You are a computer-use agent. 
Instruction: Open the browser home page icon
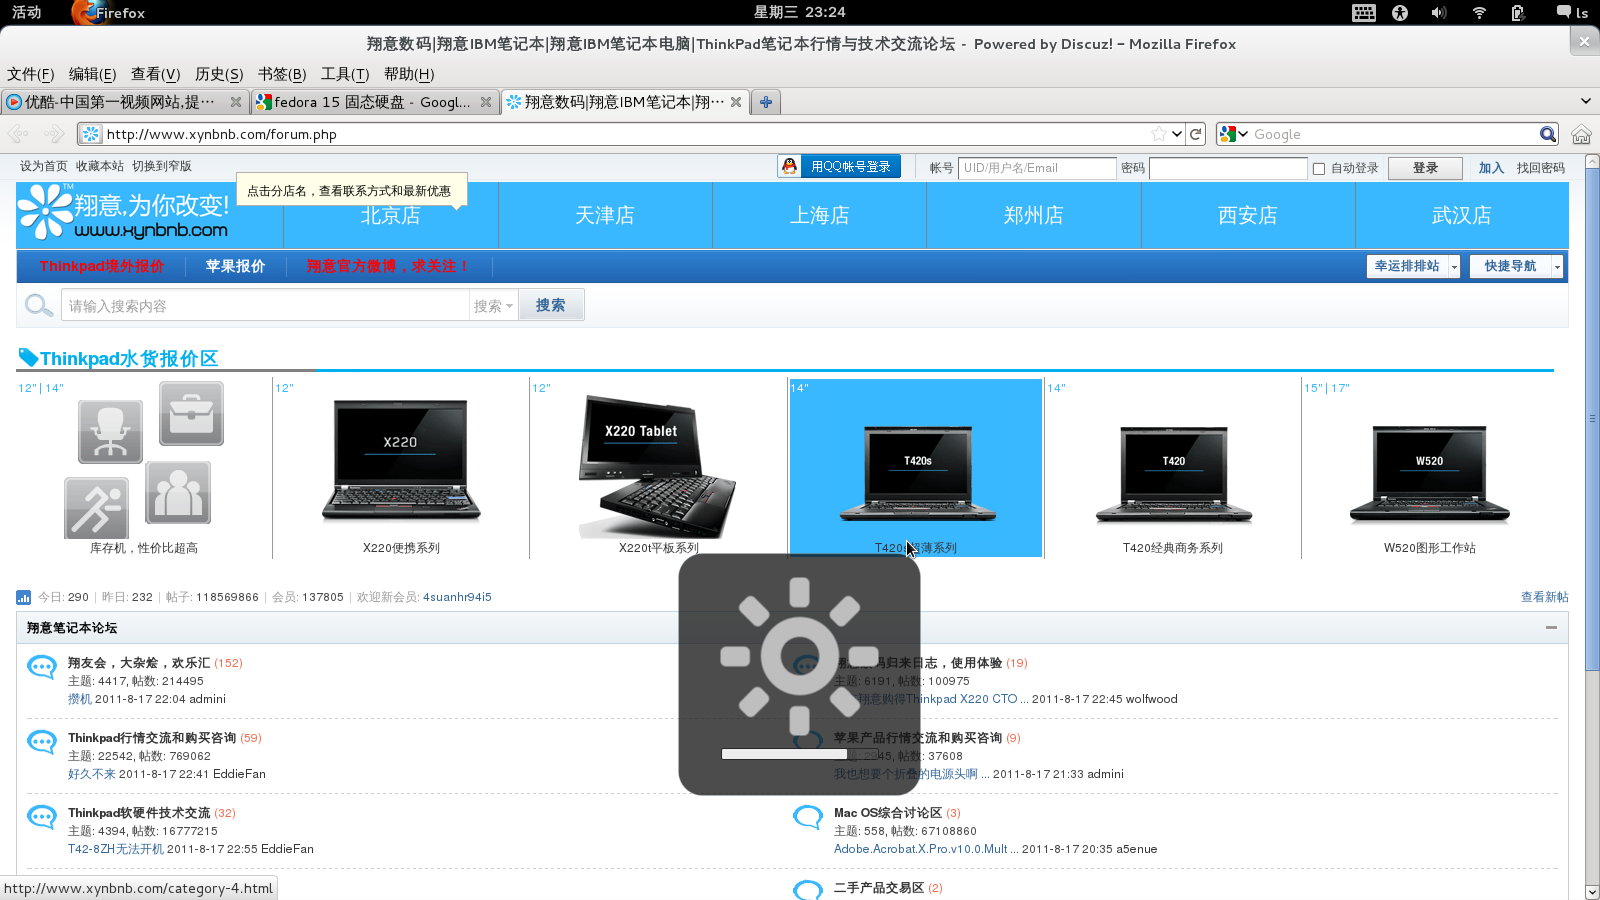1581,134
